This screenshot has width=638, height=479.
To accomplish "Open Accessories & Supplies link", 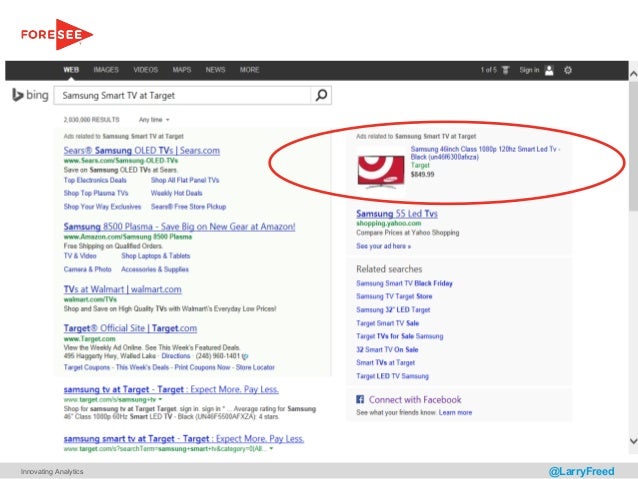I will tap(155, 269).
